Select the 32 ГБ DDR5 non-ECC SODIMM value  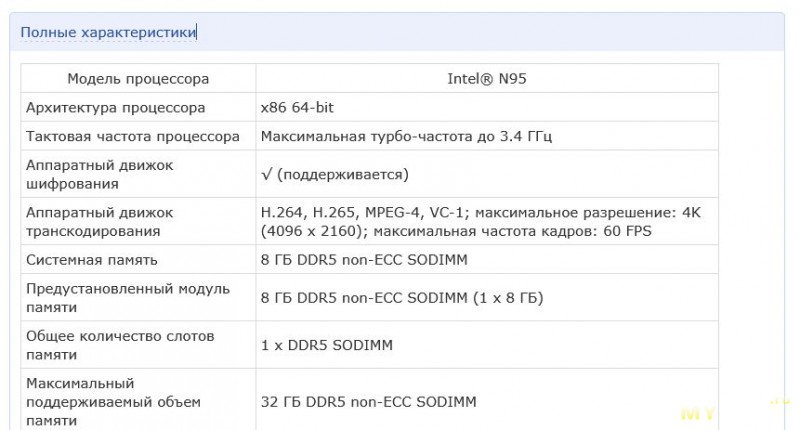click(x=368, y=402)
